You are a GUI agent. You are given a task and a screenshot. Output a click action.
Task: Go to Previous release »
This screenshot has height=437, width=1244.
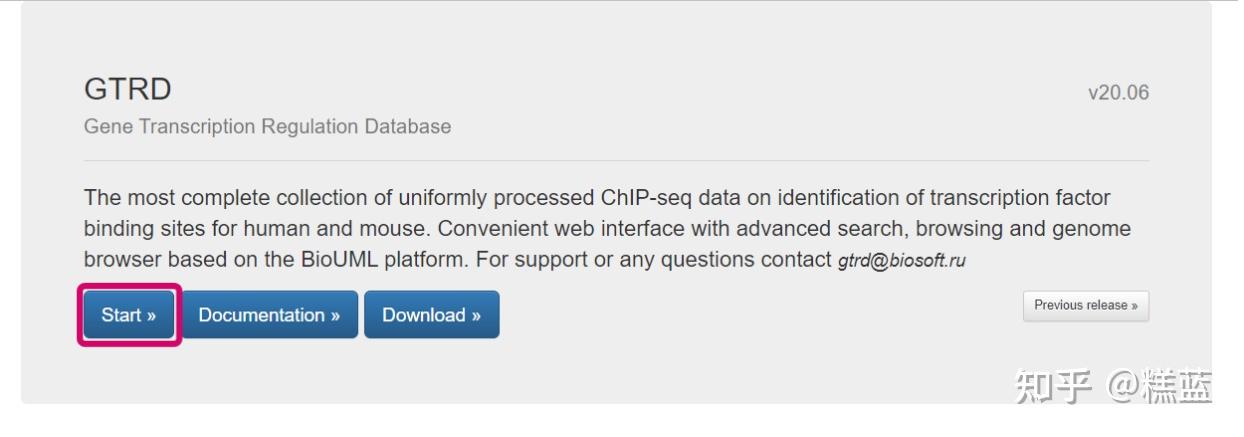1085,306
